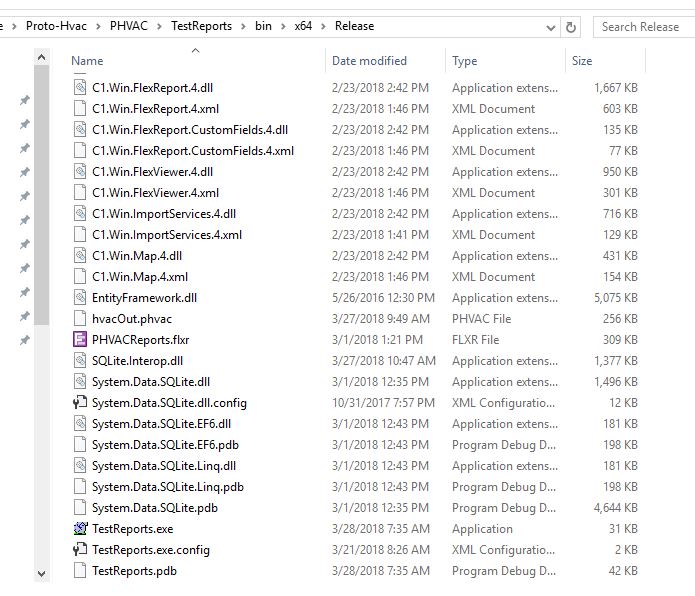
Task: Click the EntityFramework.dll file icon
Action: point(80,298)
